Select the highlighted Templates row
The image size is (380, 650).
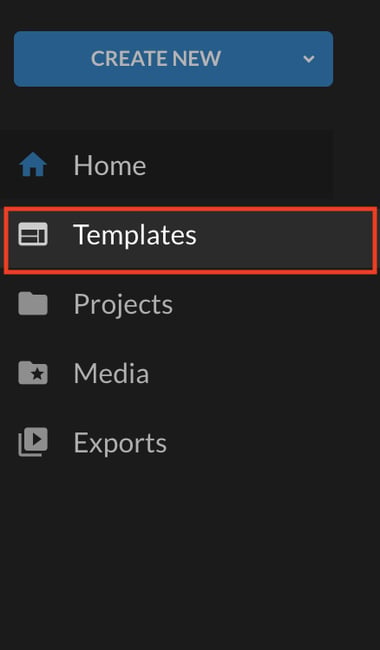[x=190, y=241]
